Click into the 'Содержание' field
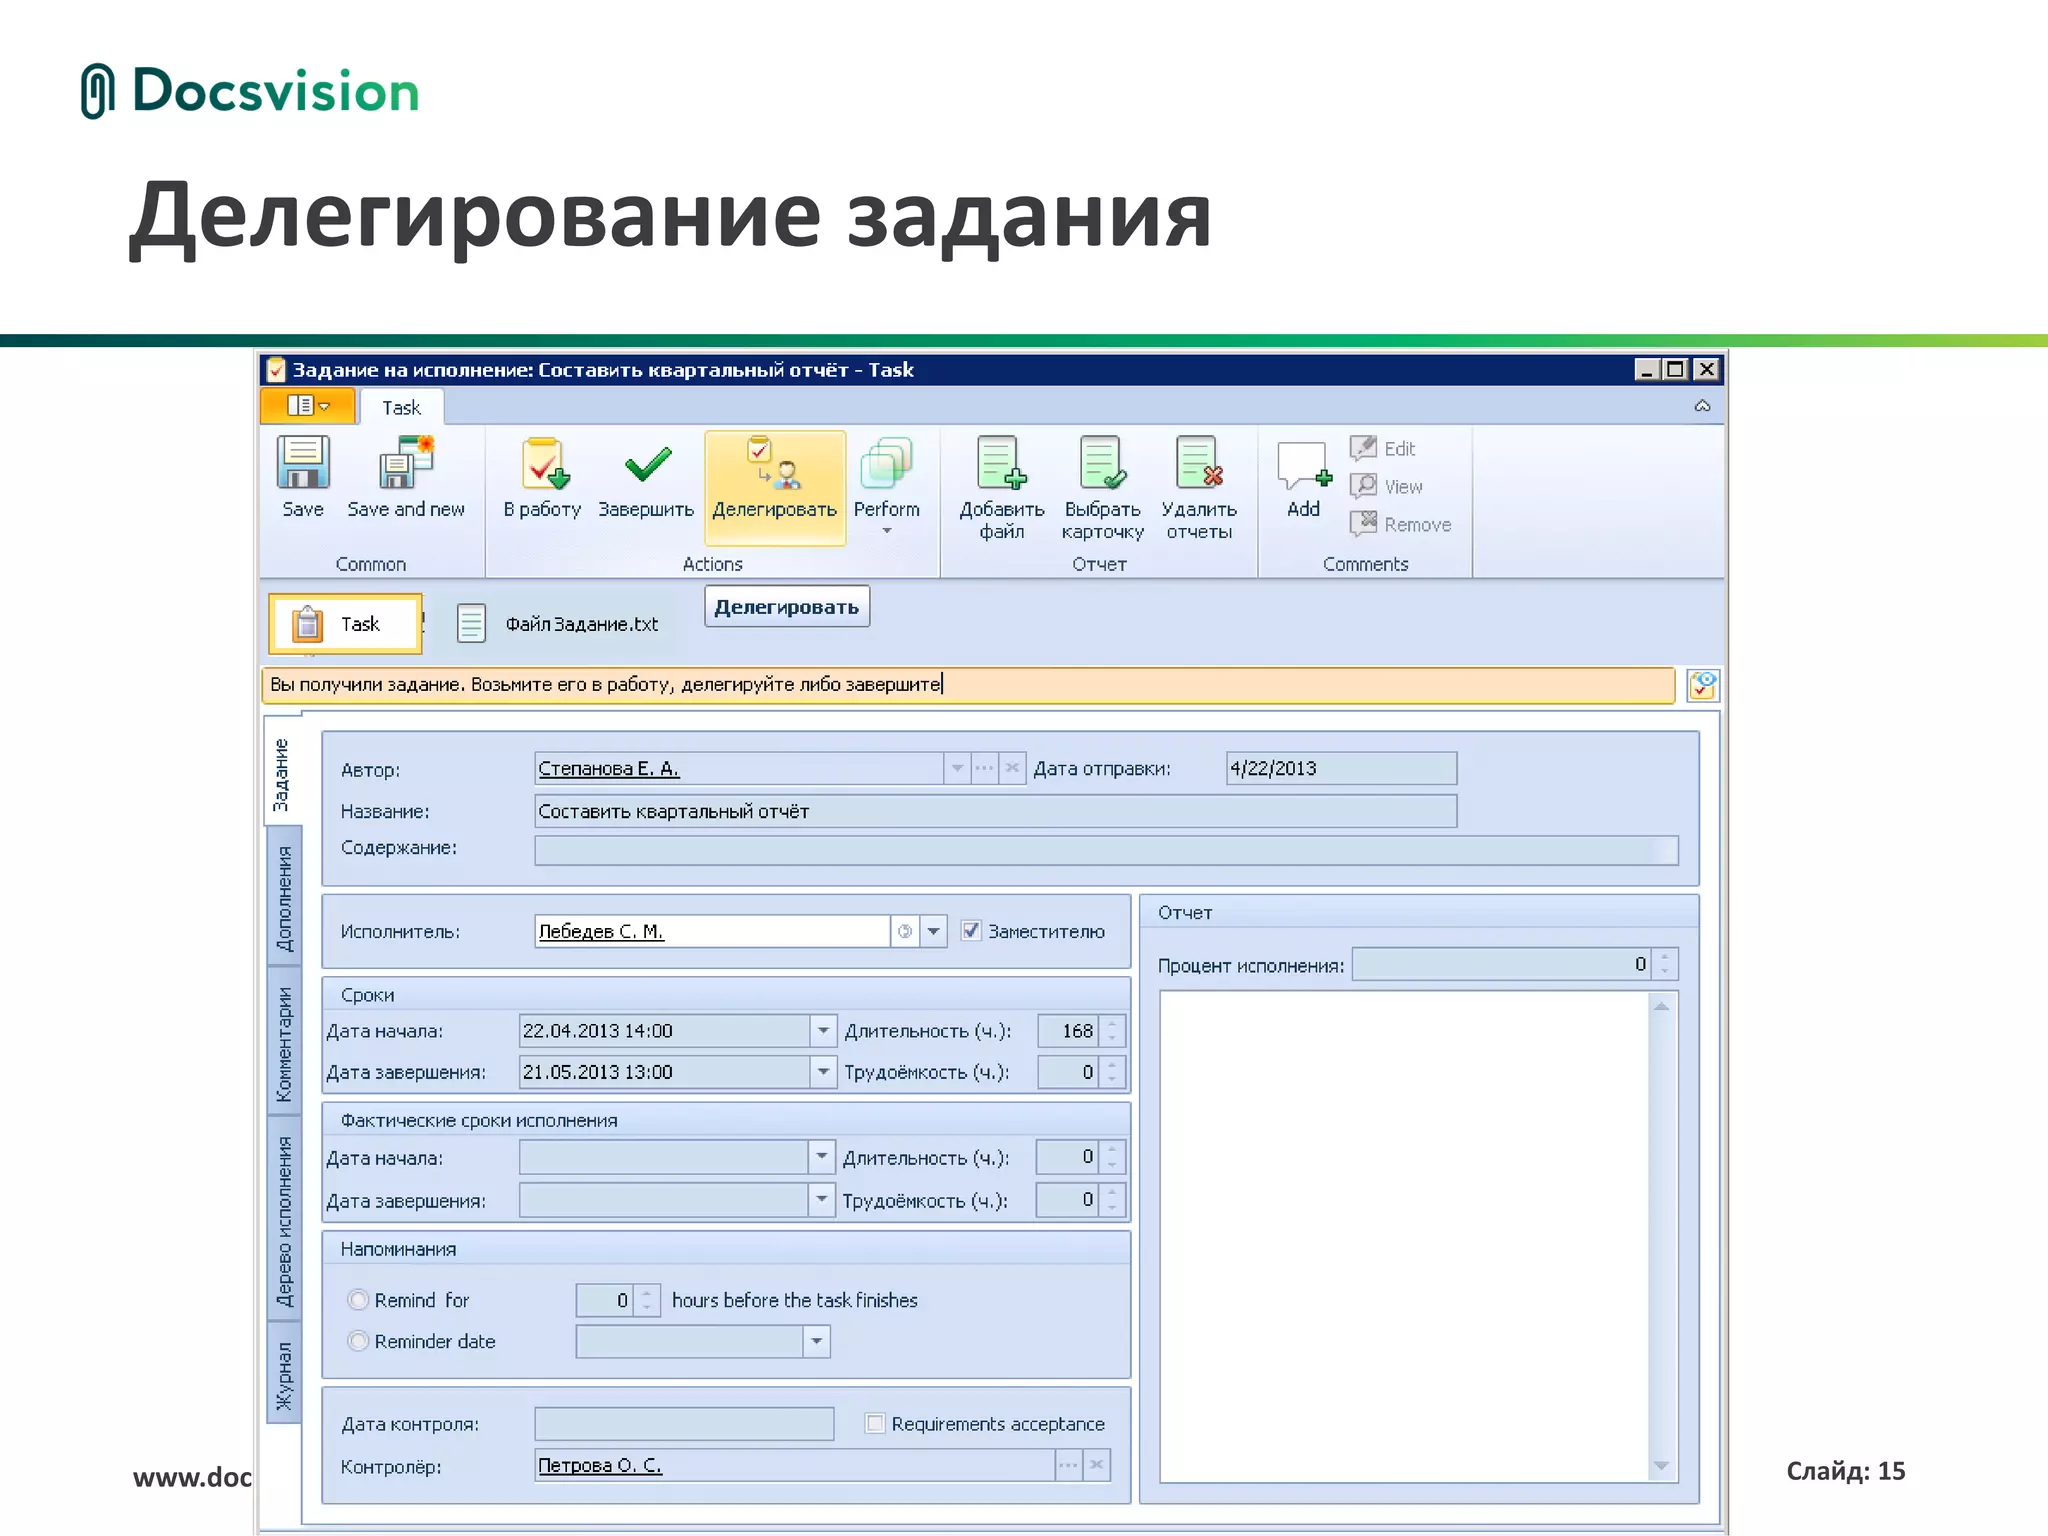The image size is (2048, 1536). point(1105,850)
